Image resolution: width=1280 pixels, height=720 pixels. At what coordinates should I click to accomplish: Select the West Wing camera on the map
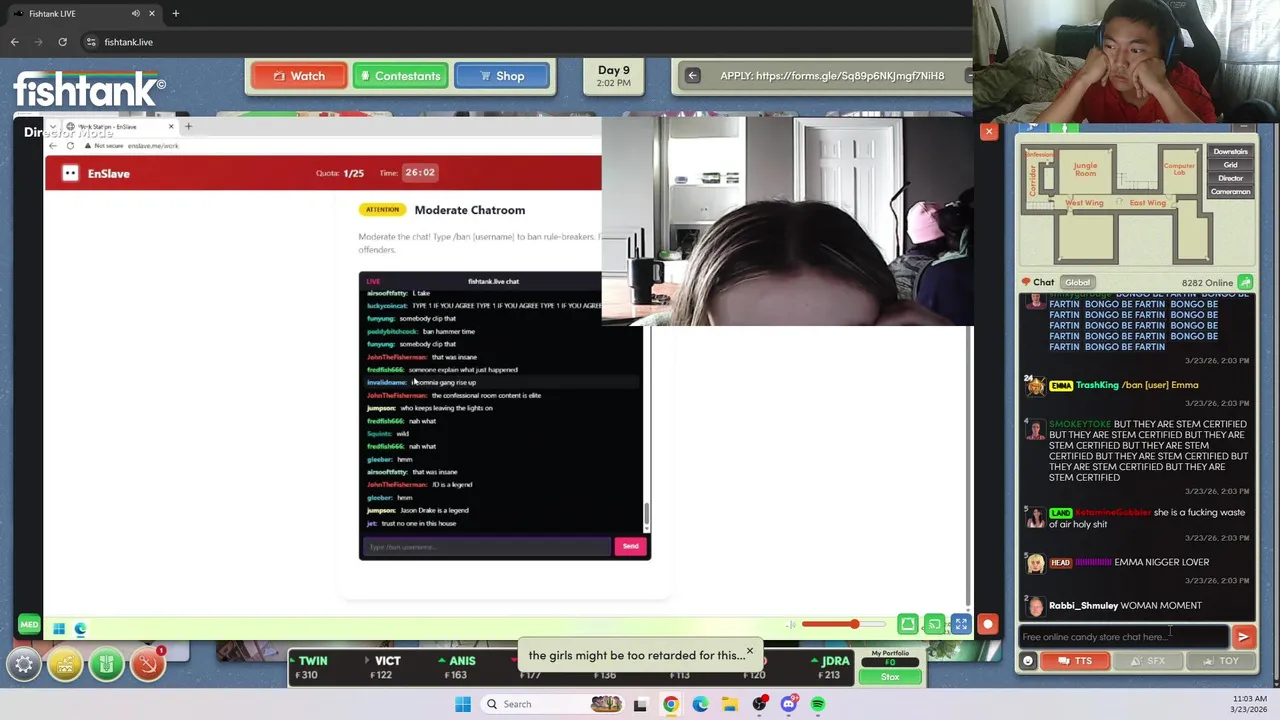pyautogui.click(x=1084, y=203)
